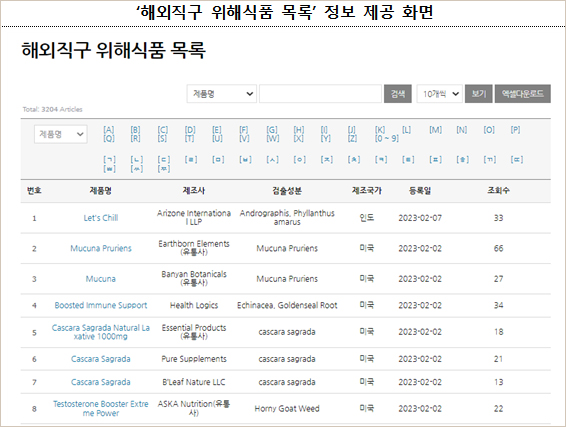566x427 pixels.
Task: Click the Arizone International LLP manufacturer cell
Action: (x=194, y=218)
